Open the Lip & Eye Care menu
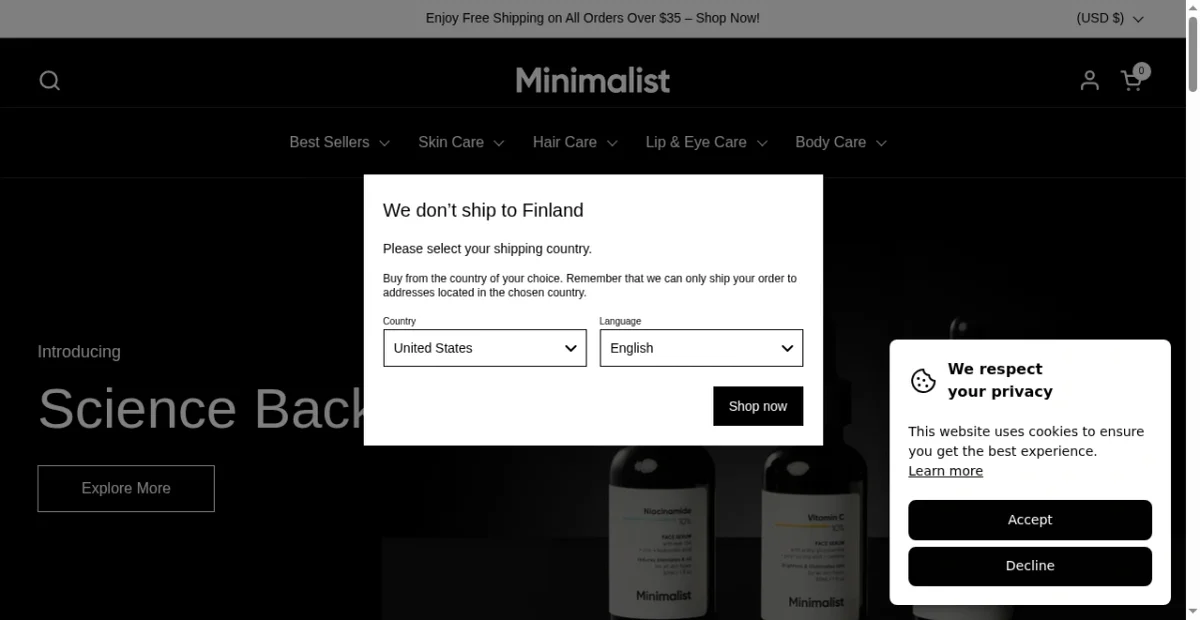The width and height of the screenshot is (1200, 620). tap(706, 142)
